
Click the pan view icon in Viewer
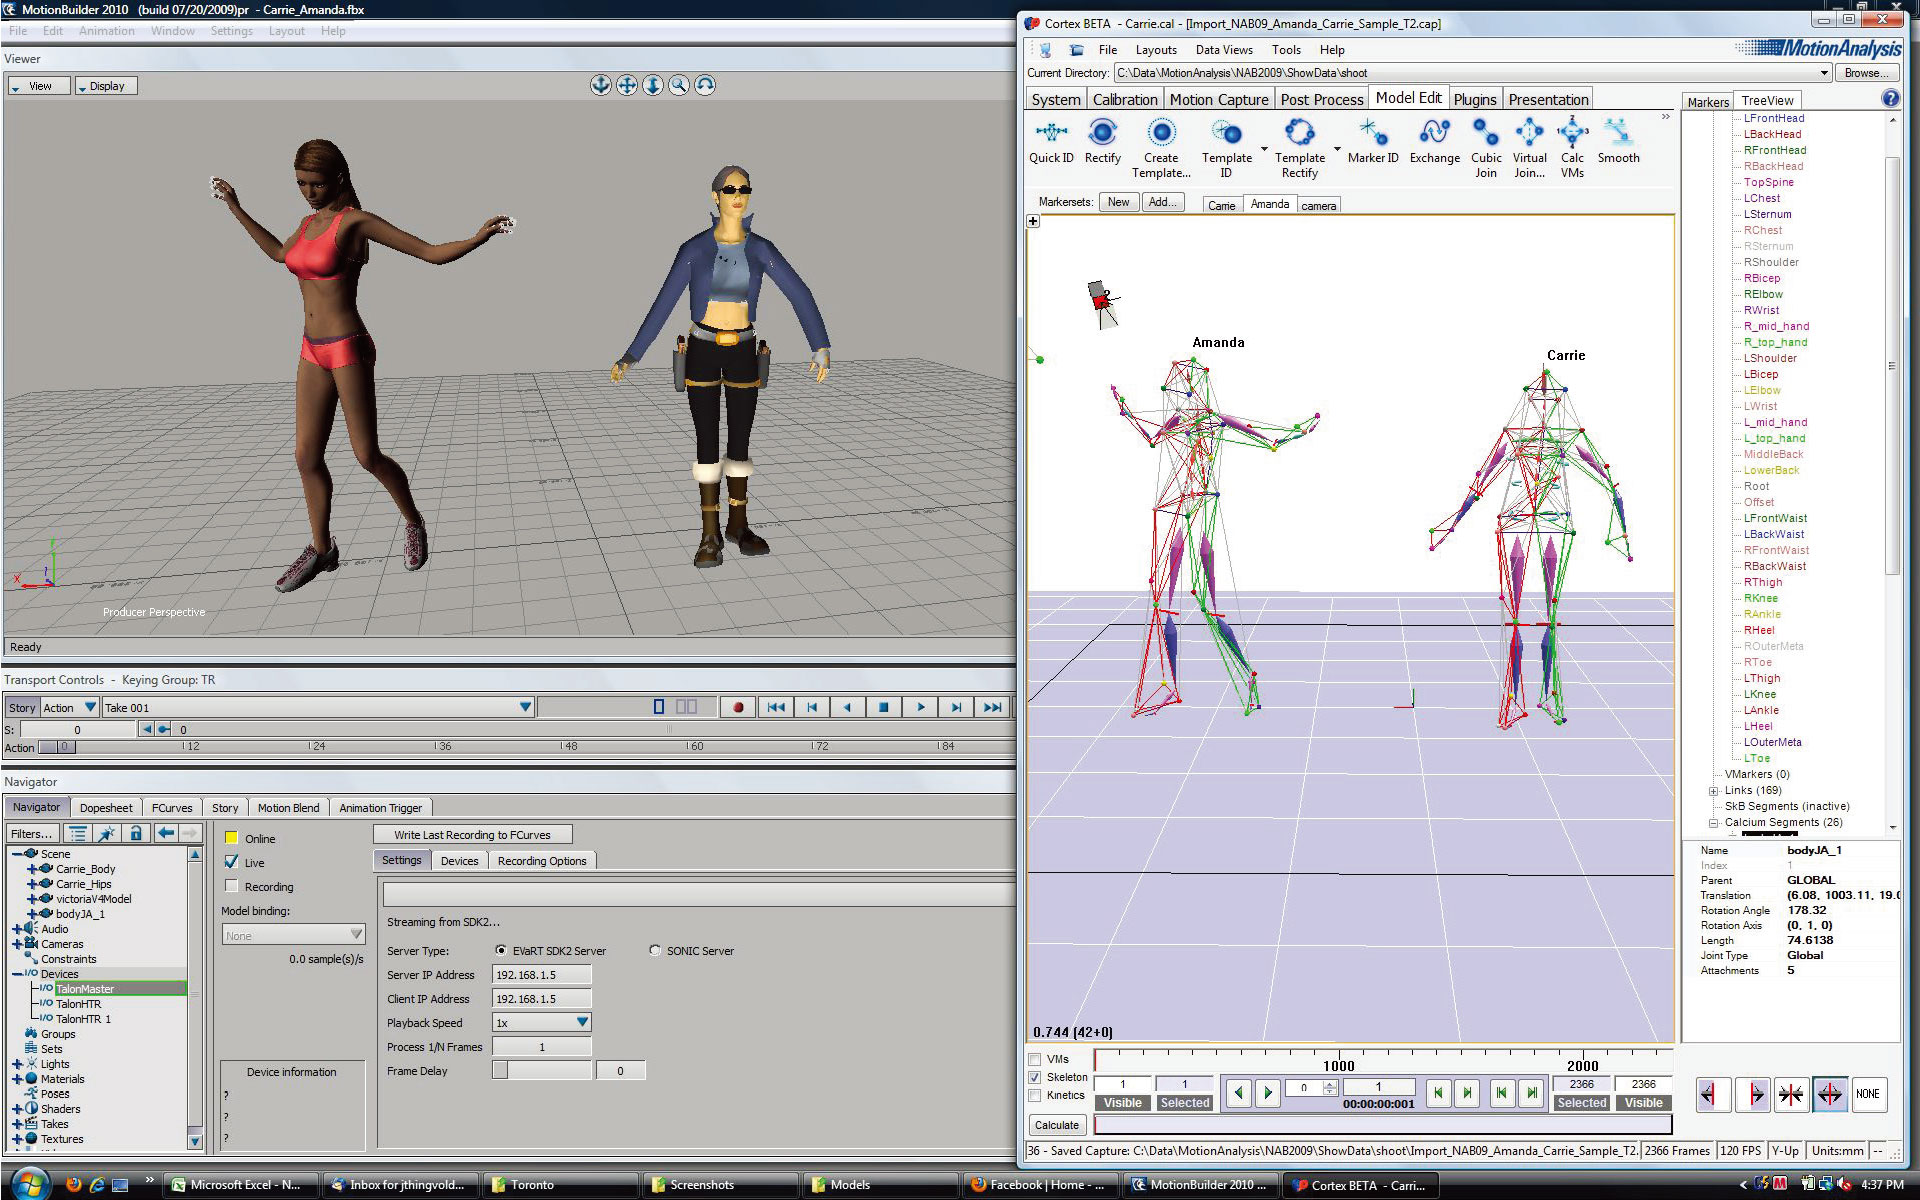[626, 85]
